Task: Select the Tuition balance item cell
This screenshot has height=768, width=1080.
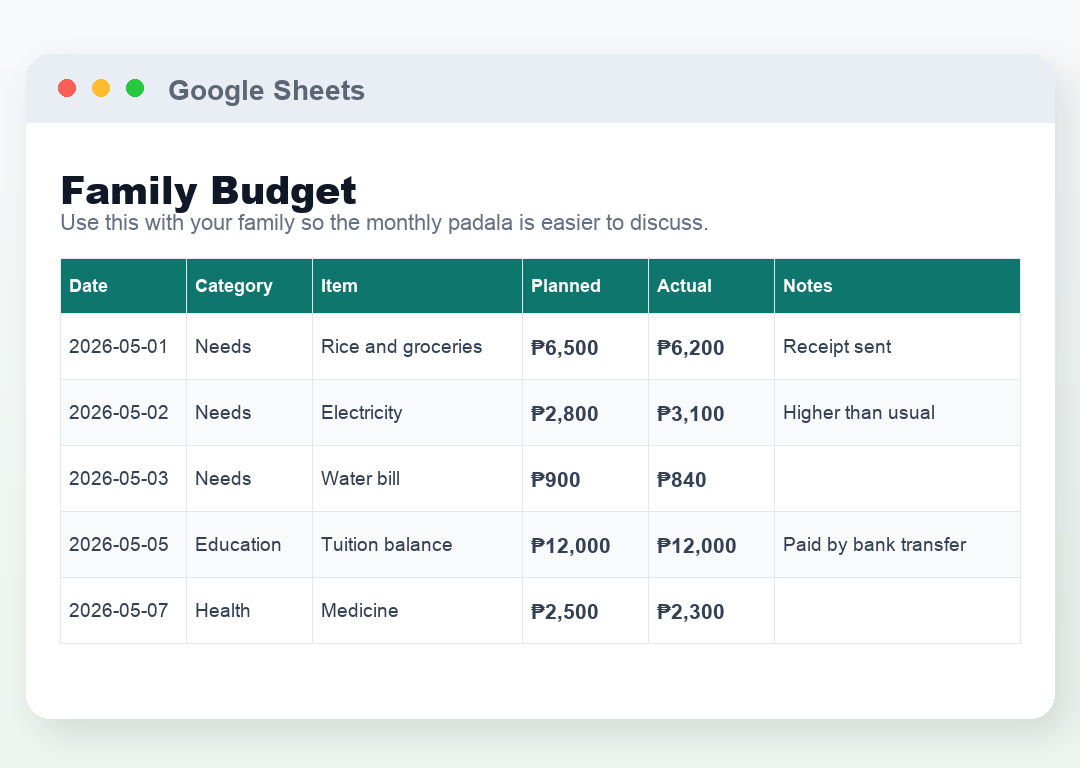Action: (x=417, y=545)
